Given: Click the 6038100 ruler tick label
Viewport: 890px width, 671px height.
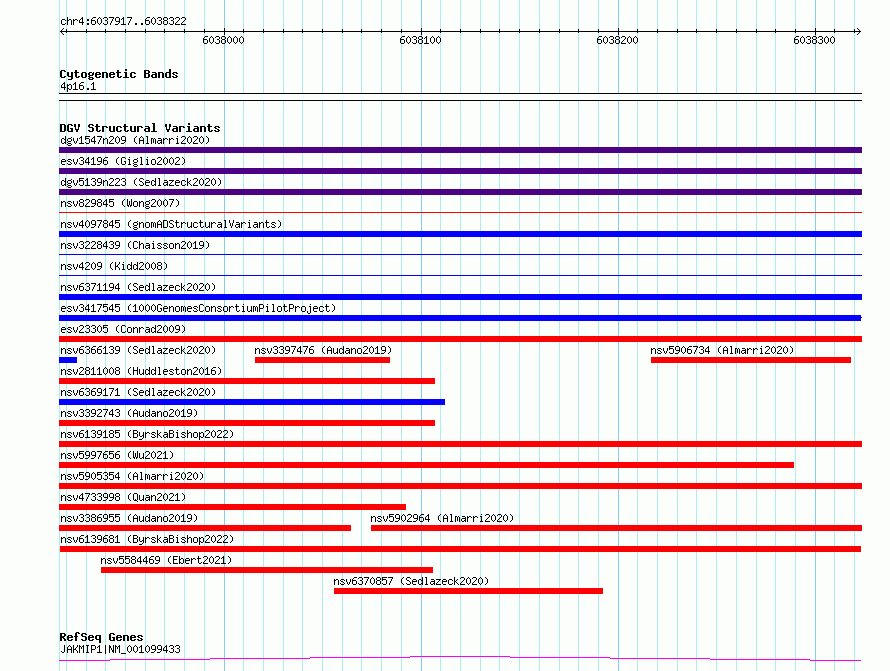Looking at the screenshot, I should 420,40.
